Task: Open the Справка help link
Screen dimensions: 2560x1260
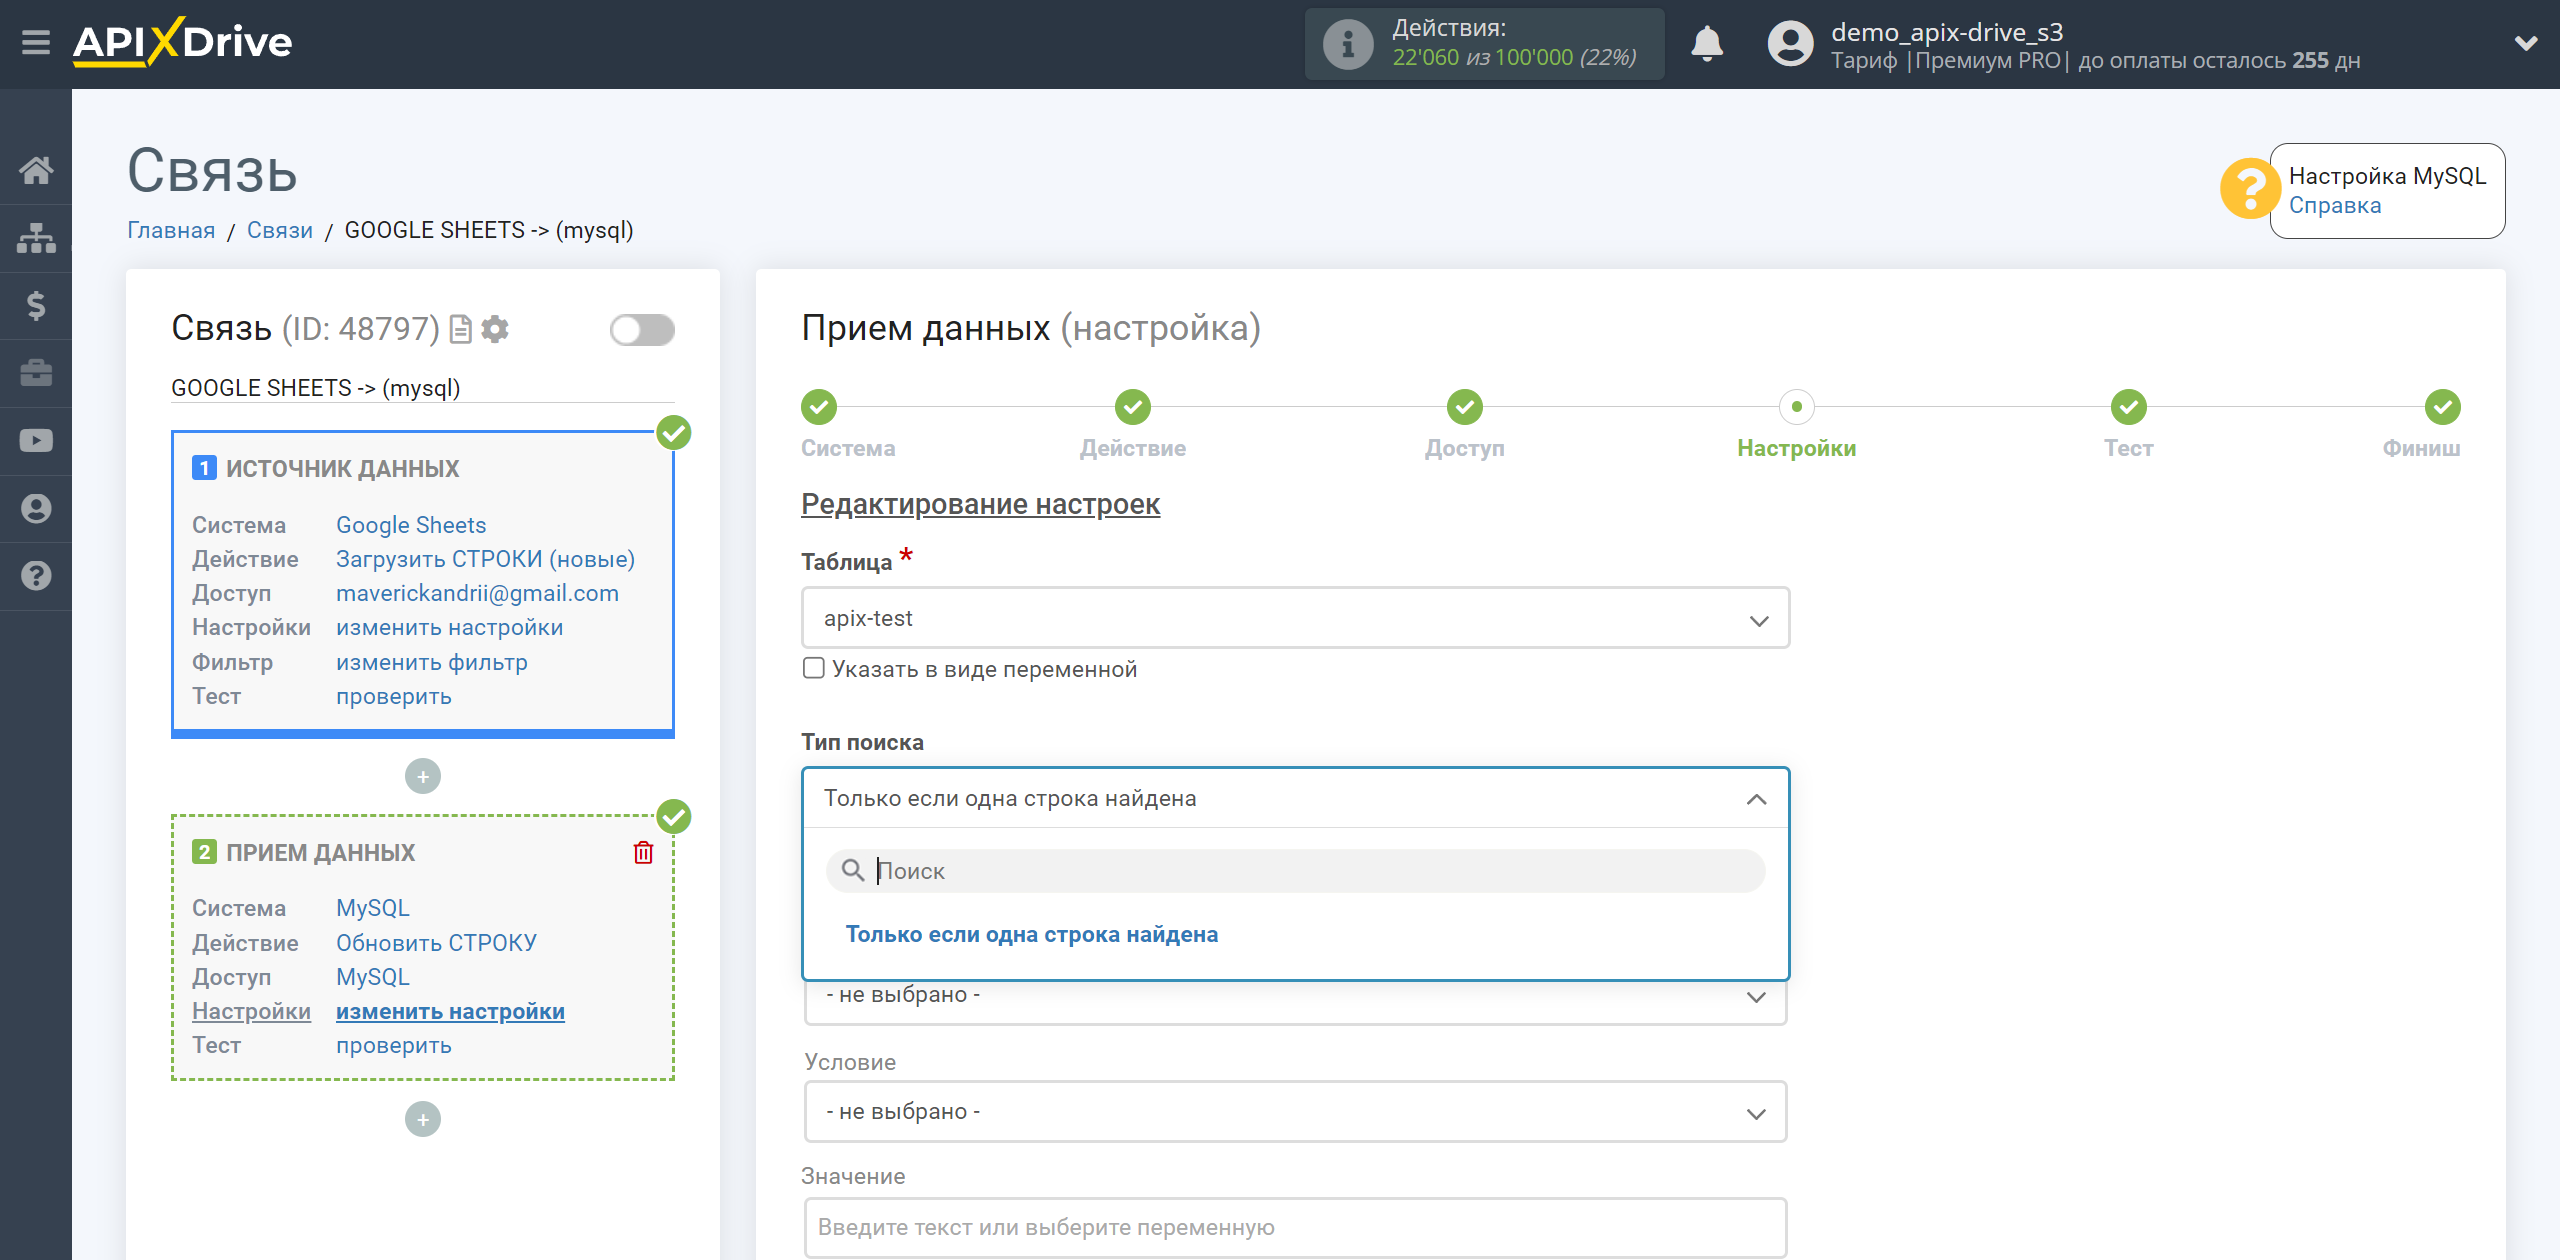Action: tap(2335, 205)
